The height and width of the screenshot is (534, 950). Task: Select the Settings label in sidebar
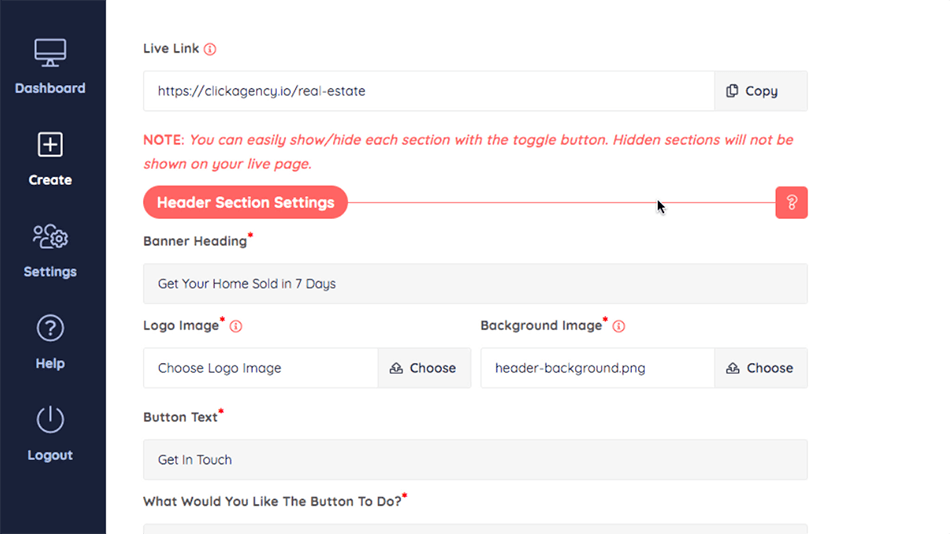(50, 272)
